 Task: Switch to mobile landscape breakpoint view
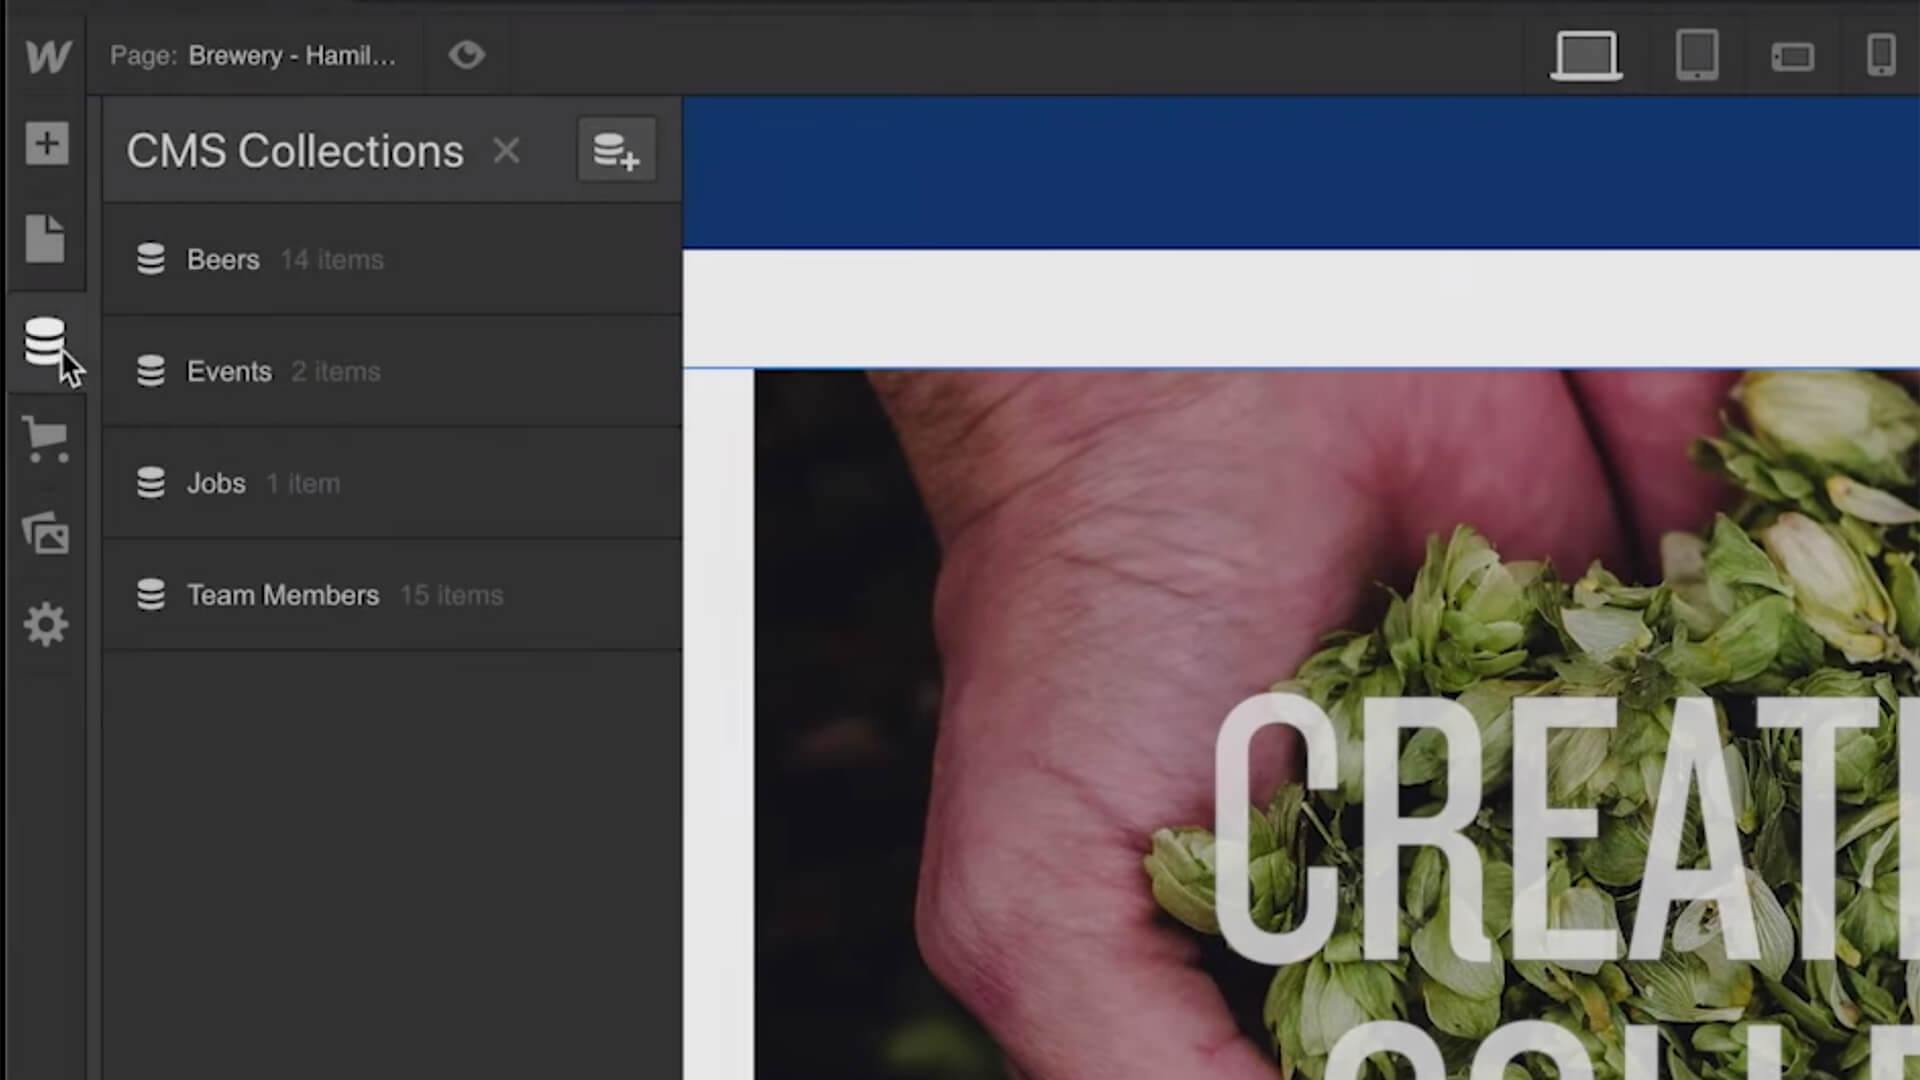pos(1792,56)
